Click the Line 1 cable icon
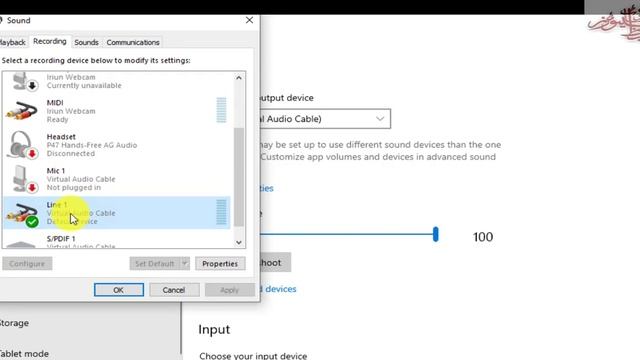This screenshot has width=640, height=360. (x=22, y=214)
